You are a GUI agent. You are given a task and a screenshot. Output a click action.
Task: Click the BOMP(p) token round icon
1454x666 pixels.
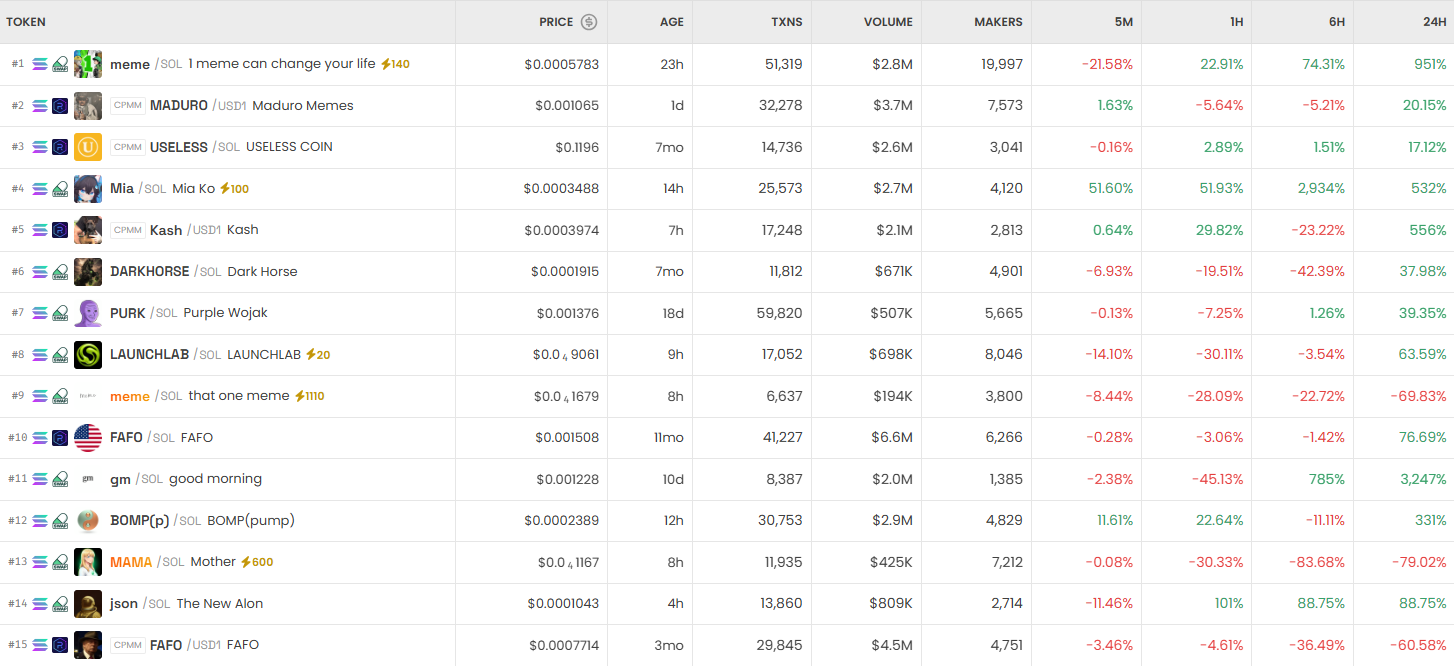point(88,521)
